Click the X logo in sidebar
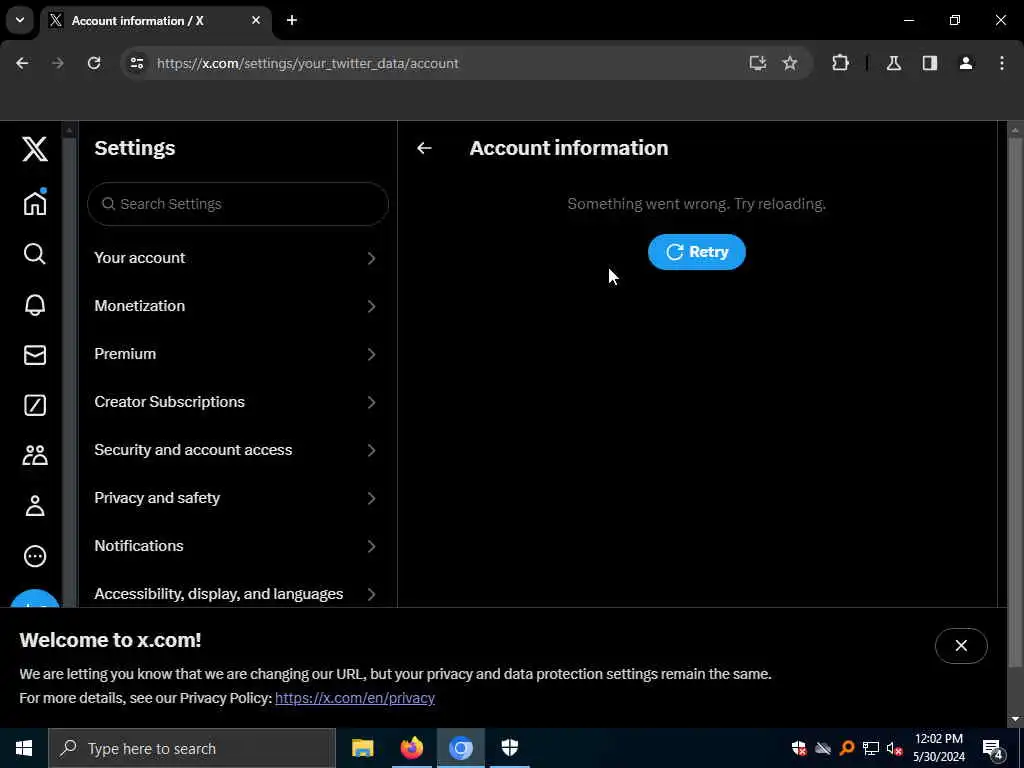The height and width of the screenshot is (768, 1024). (x=35, y=149)
